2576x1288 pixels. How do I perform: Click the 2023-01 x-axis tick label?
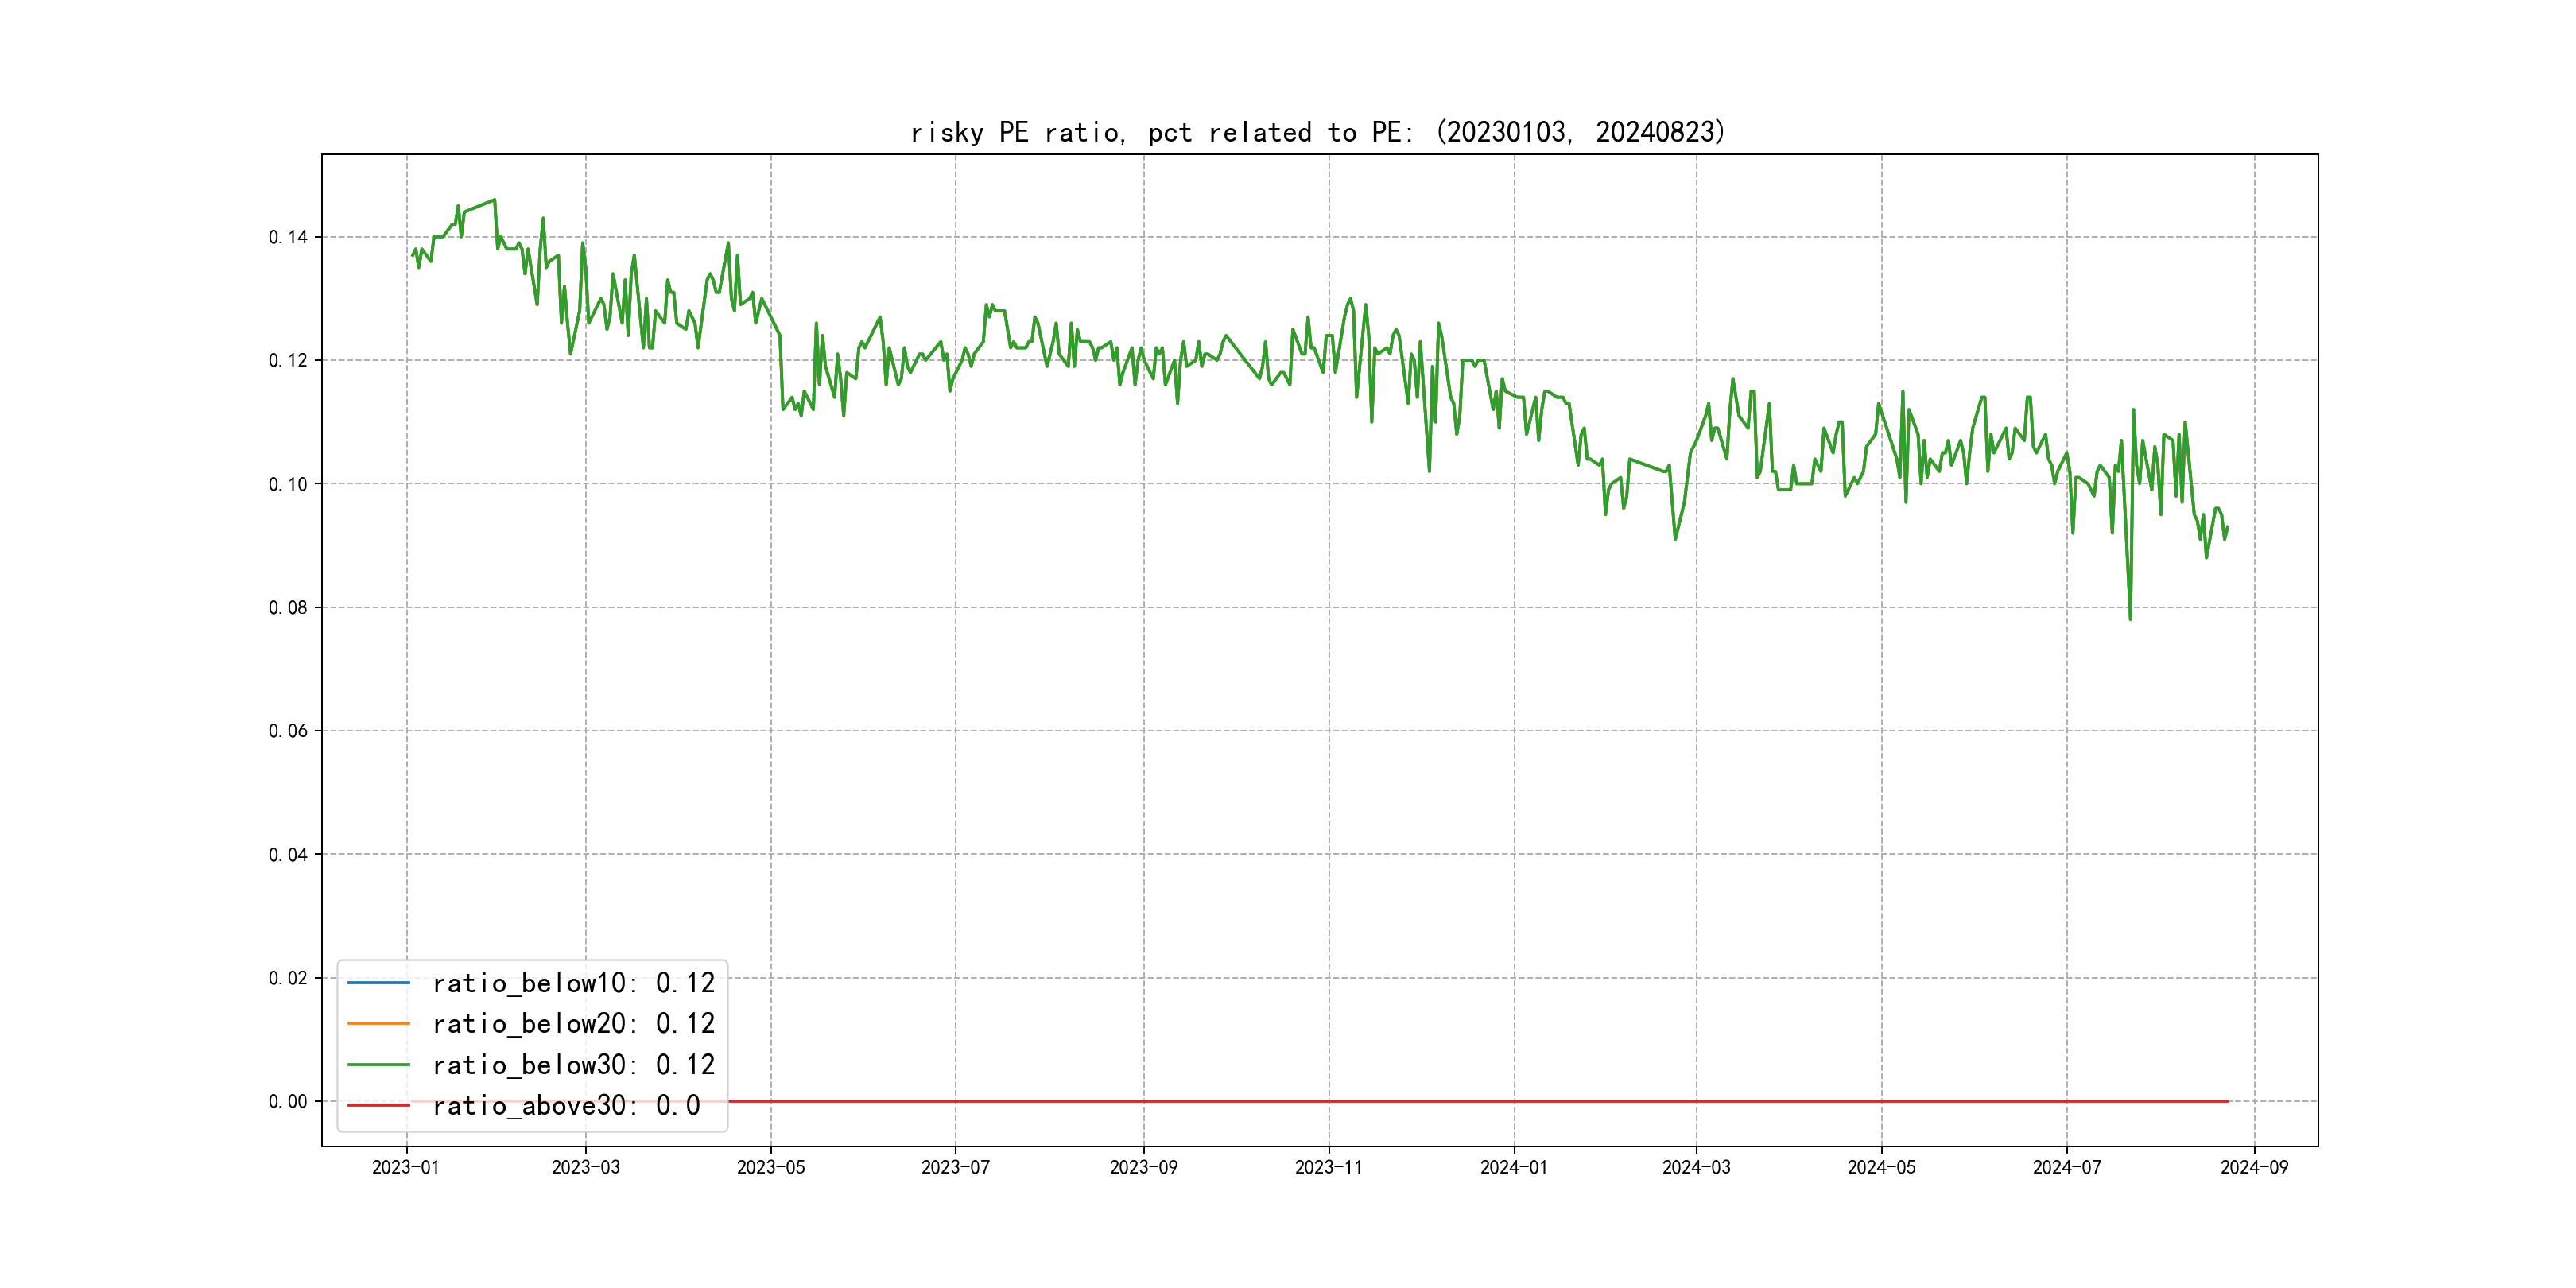(x=406, y=1168)
